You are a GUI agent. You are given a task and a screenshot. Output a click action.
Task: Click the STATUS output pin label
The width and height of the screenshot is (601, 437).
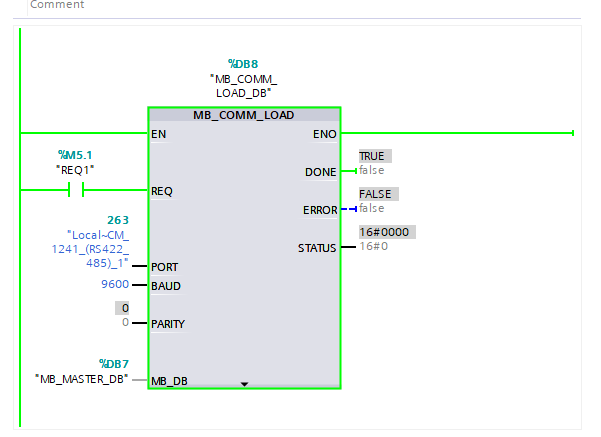click(317, 248)
